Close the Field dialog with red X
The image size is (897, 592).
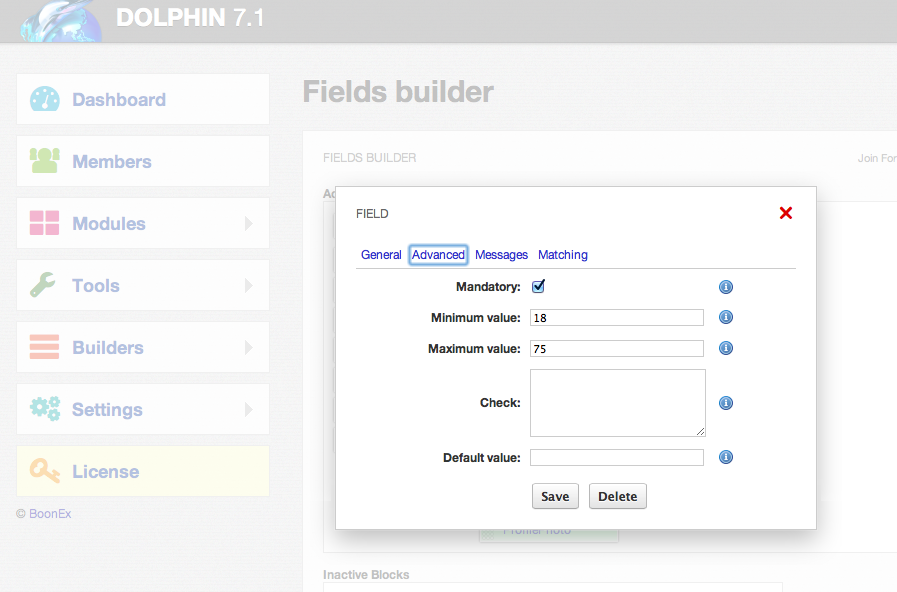785,213
